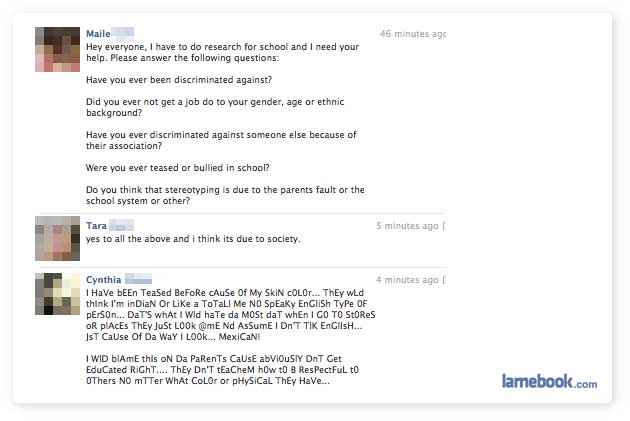Click the lamebook.com logo
This screenshot has width=630, height=421.
pos(549,381)
